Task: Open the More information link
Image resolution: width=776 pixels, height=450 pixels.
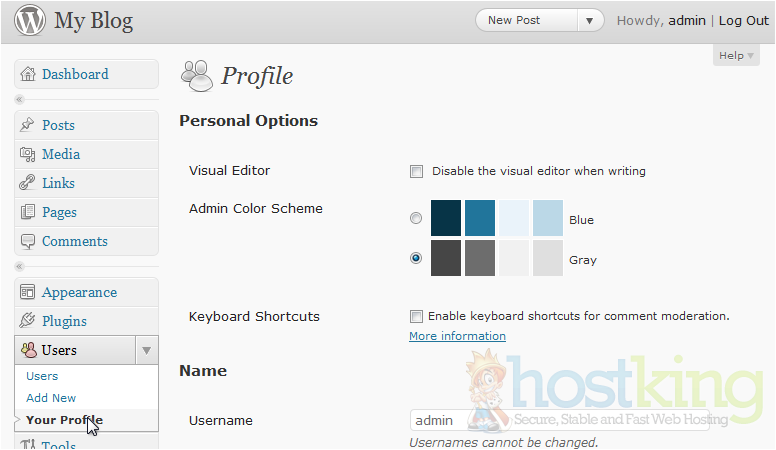Action: click(x=457, y=336)
